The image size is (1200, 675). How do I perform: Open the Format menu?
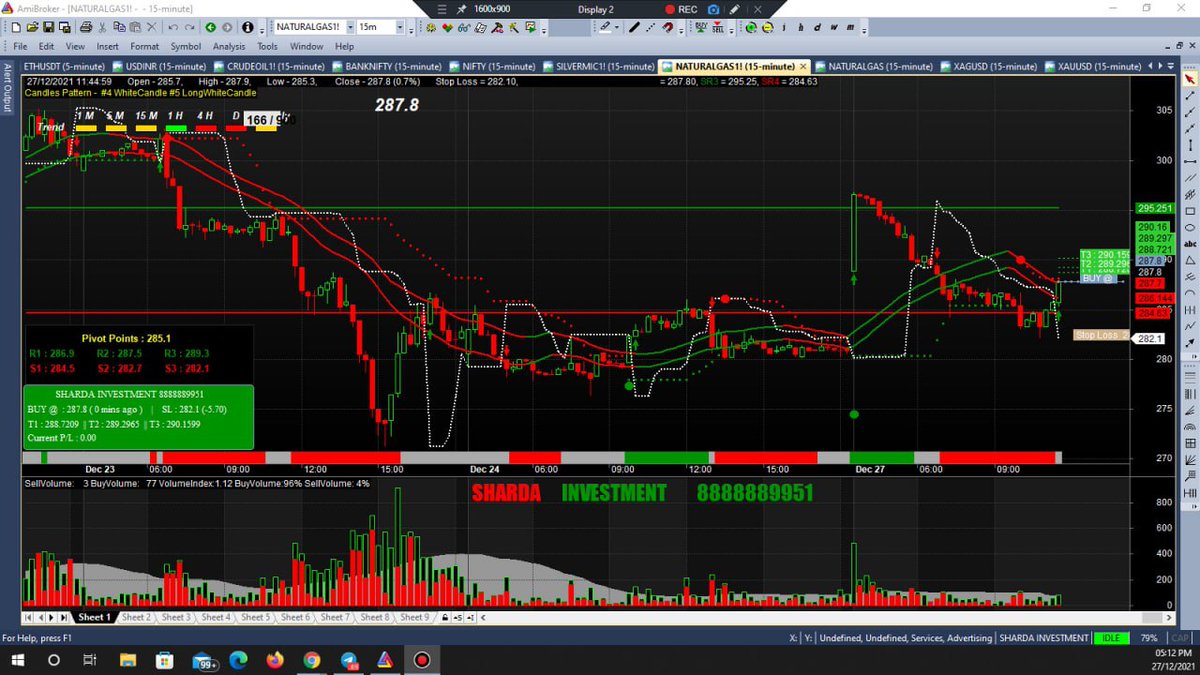(144, 46)
